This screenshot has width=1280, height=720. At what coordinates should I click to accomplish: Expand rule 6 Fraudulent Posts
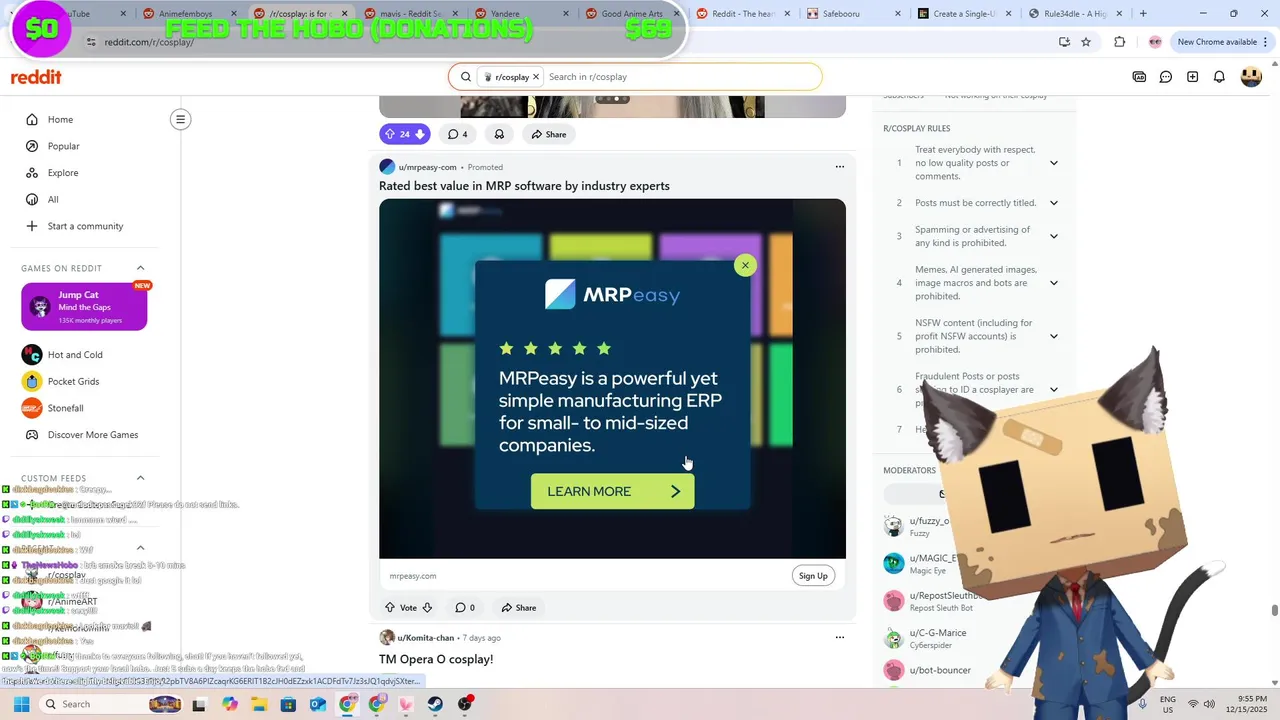pos(1053,390)
